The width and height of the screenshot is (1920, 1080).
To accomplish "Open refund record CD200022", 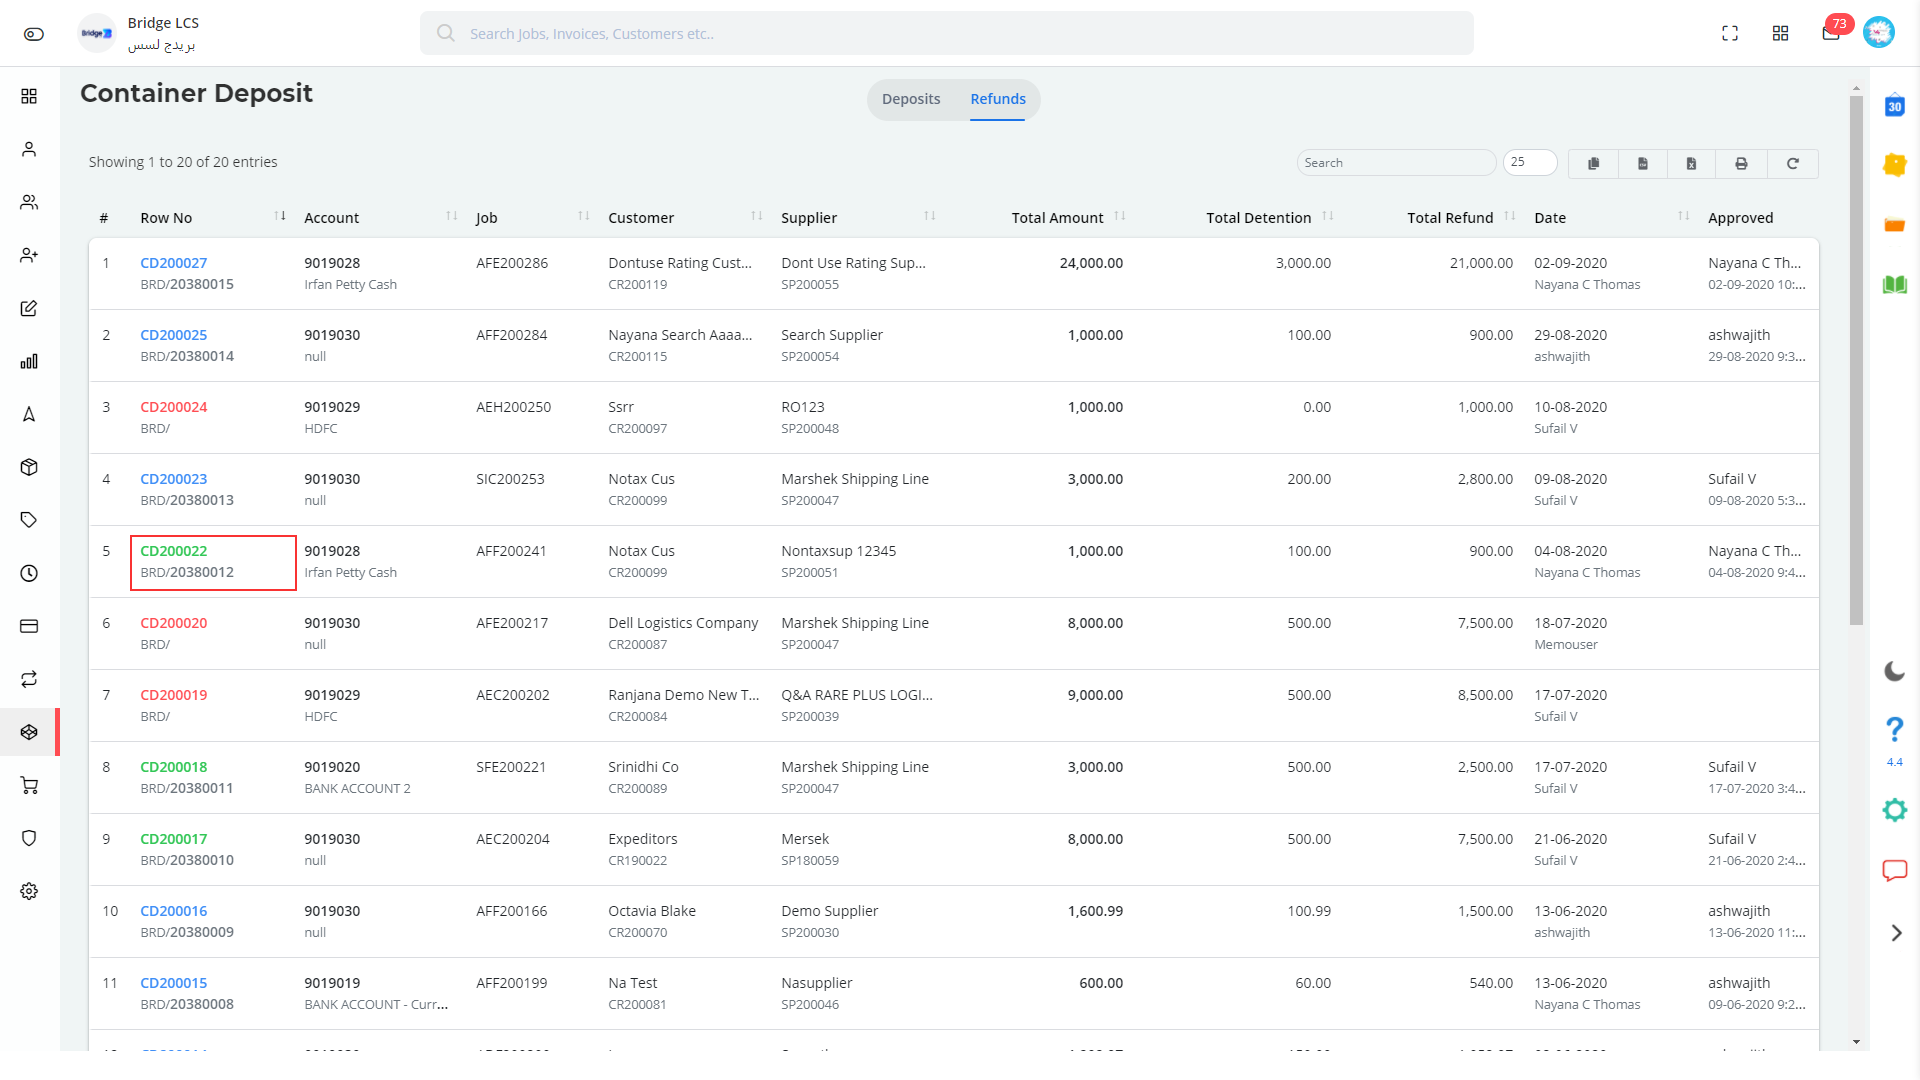I will tap(174, 551).
